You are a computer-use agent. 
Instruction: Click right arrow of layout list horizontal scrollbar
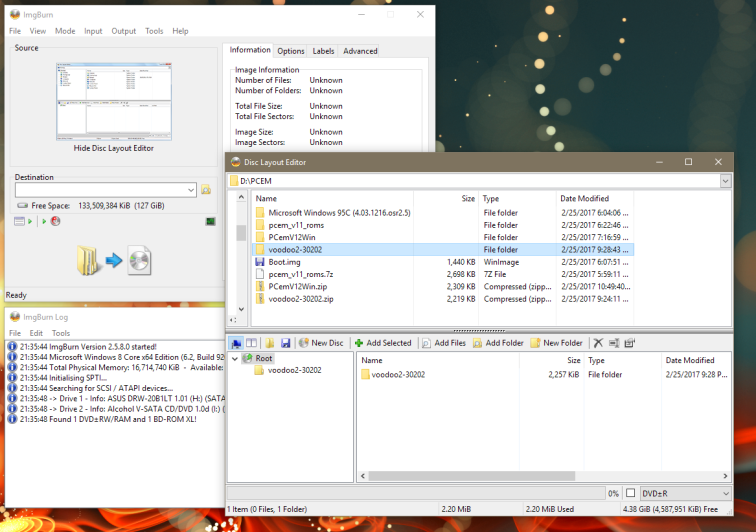pyautogui.click(x=725, y=476)
